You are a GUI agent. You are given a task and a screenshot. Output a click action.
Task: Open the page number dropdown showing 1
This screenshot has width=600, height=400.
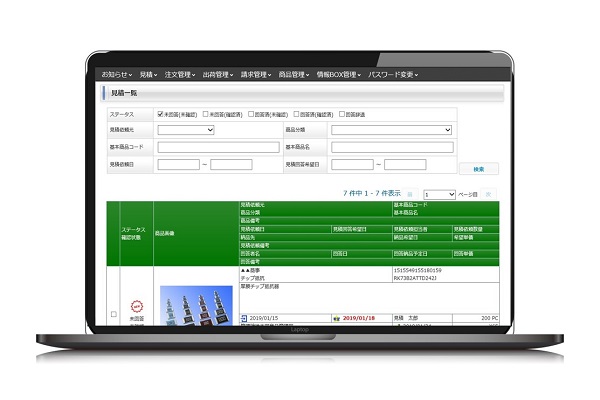click(x=439, y=194)
